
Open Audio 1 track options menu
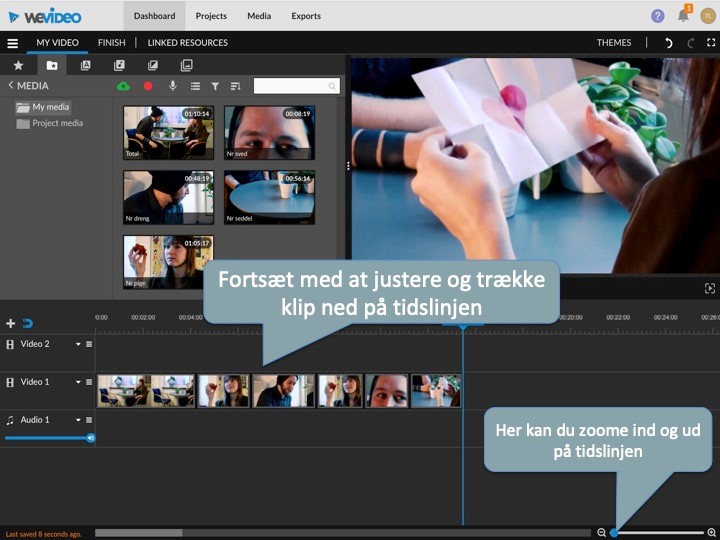tap(89, 420)
